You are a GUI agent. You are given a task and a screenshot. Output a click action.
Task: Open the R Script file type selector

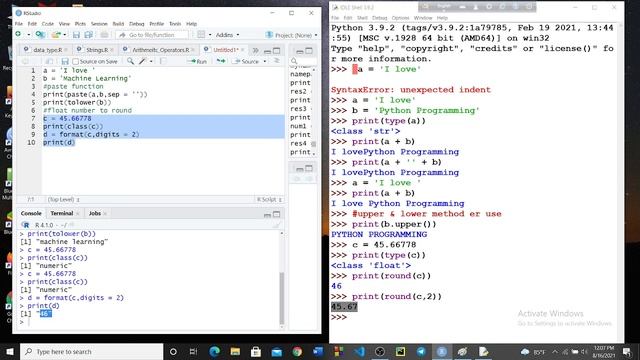[269, 200]
